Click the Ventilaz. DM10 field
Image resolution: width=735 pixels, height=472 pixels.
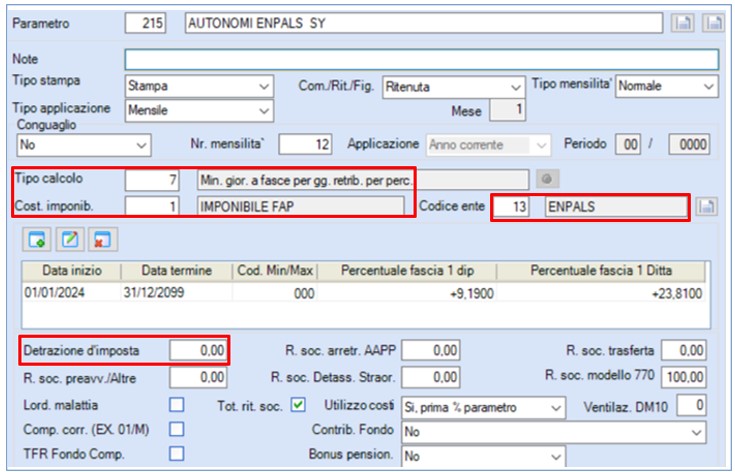point(691,405)
